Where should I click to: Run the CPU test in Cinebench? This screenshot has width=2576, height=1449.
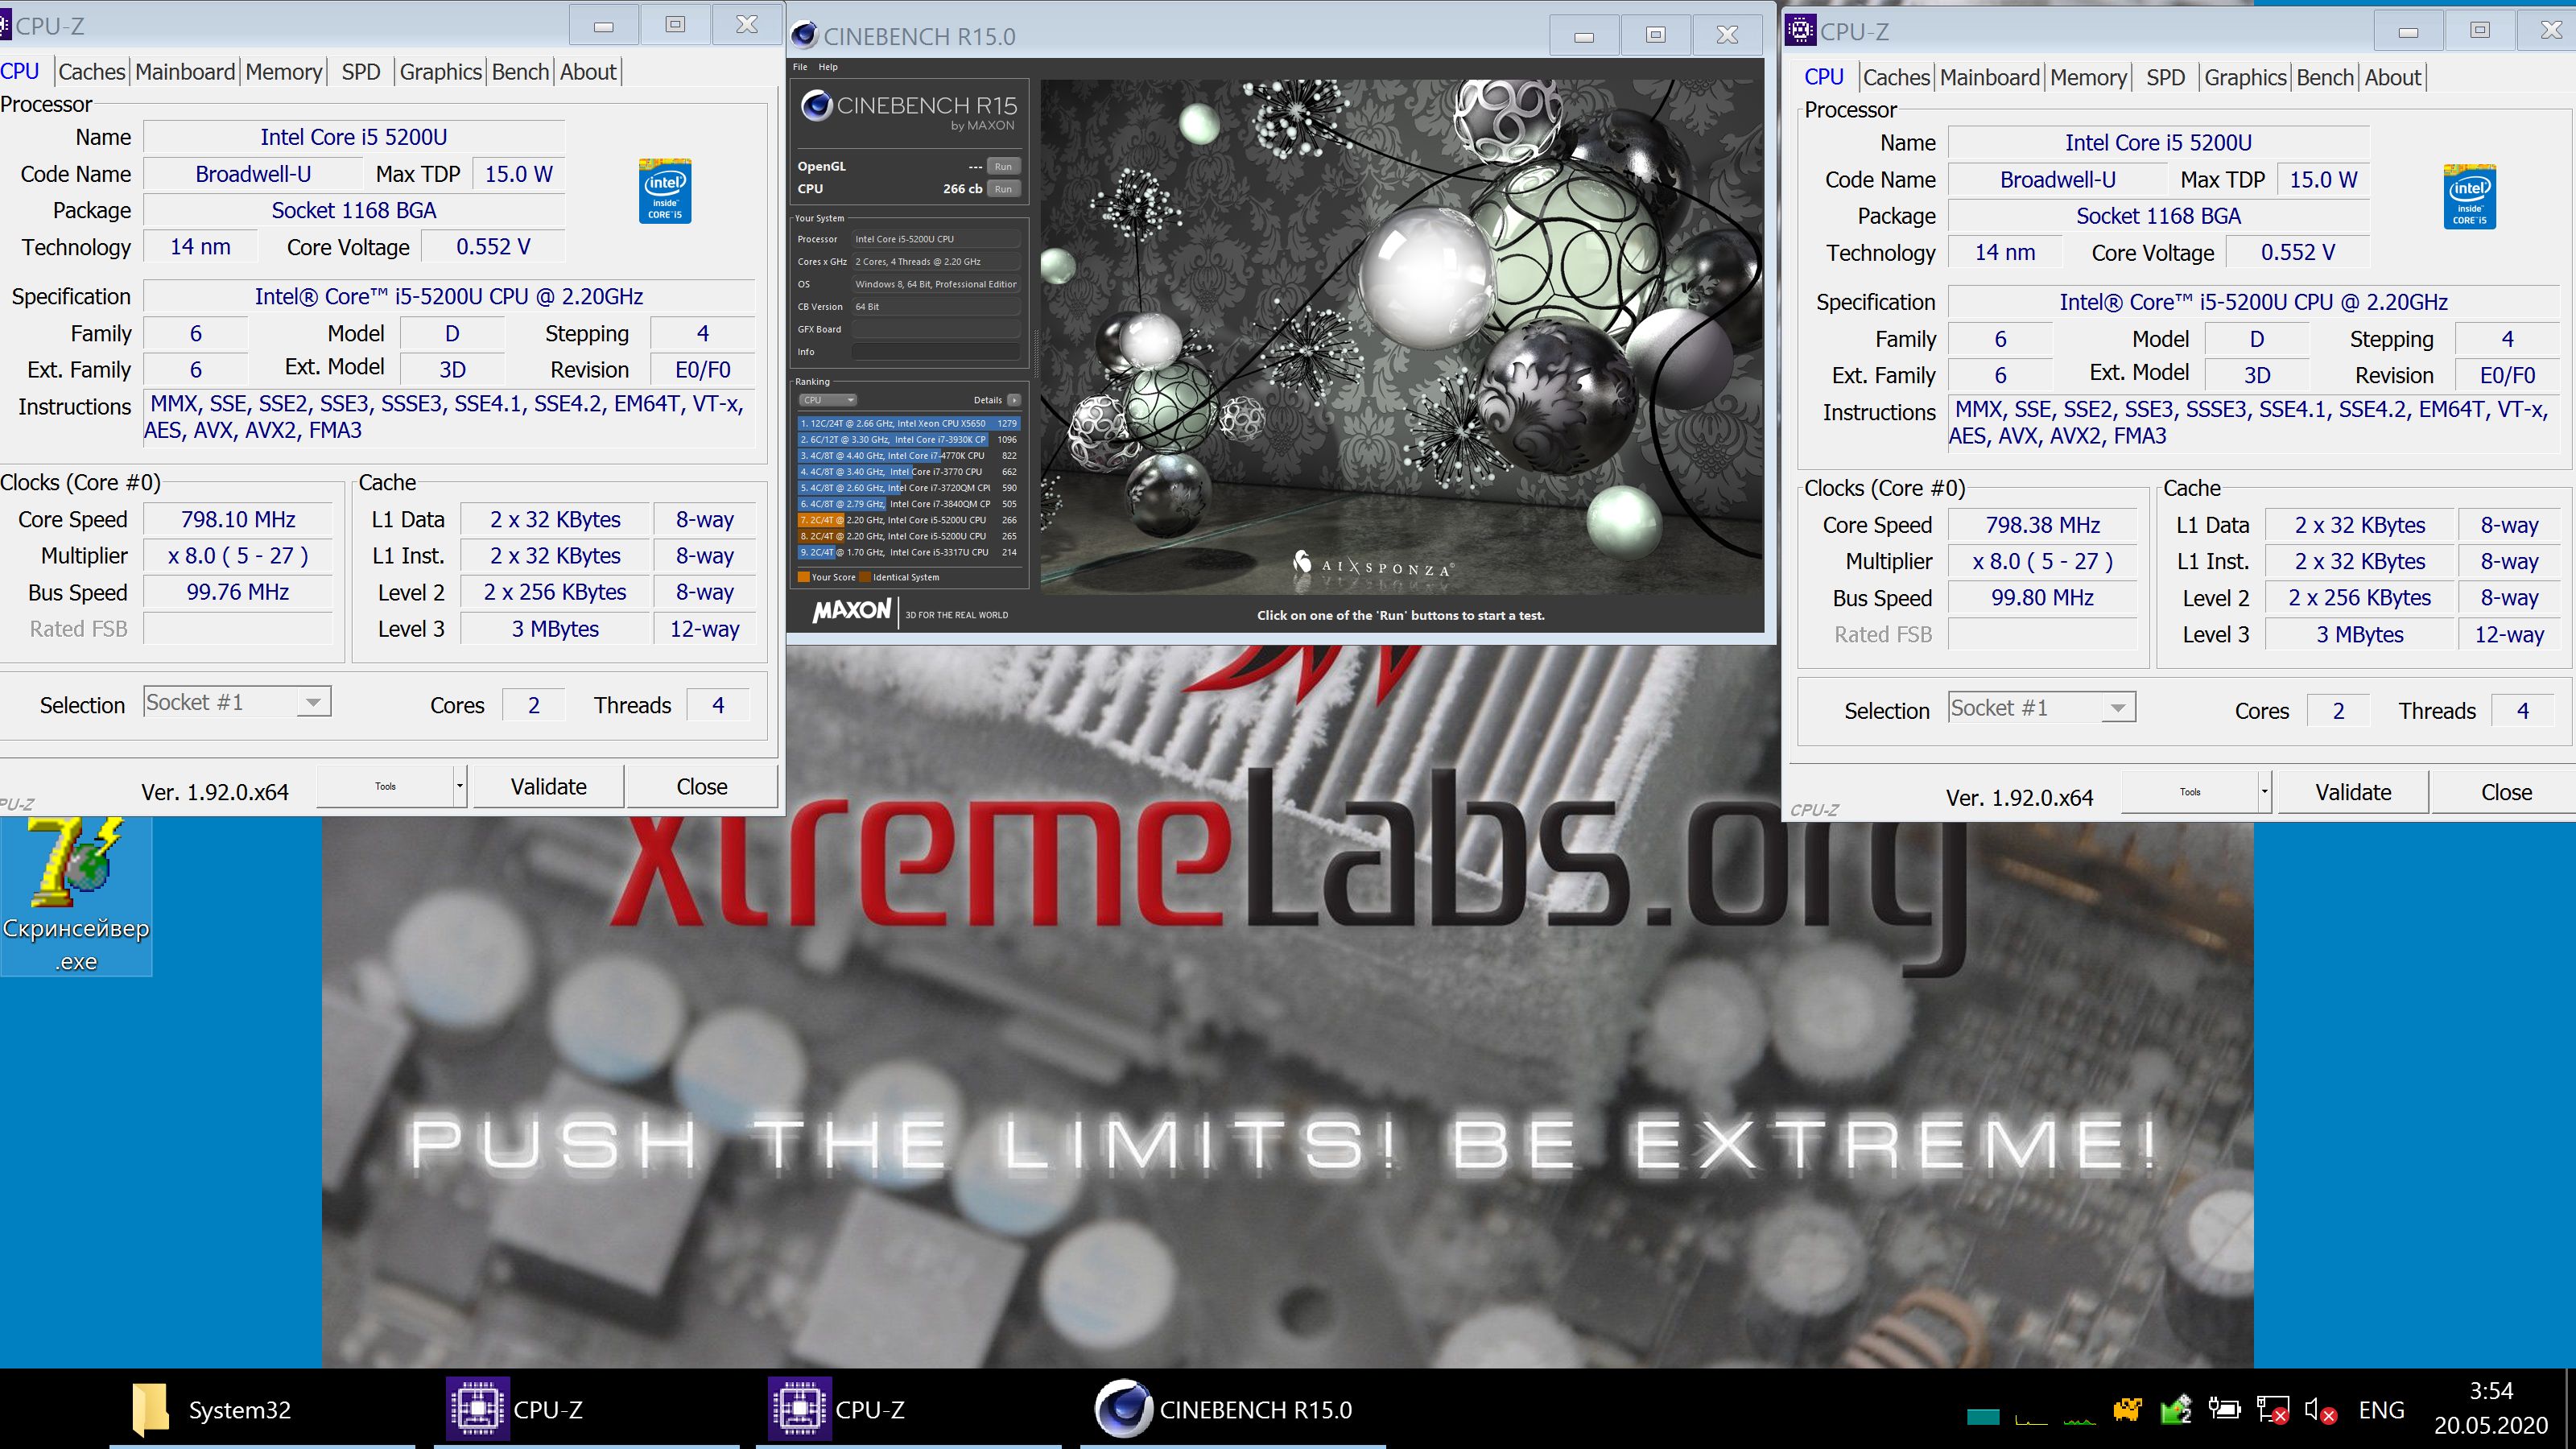coord(1003,189)
